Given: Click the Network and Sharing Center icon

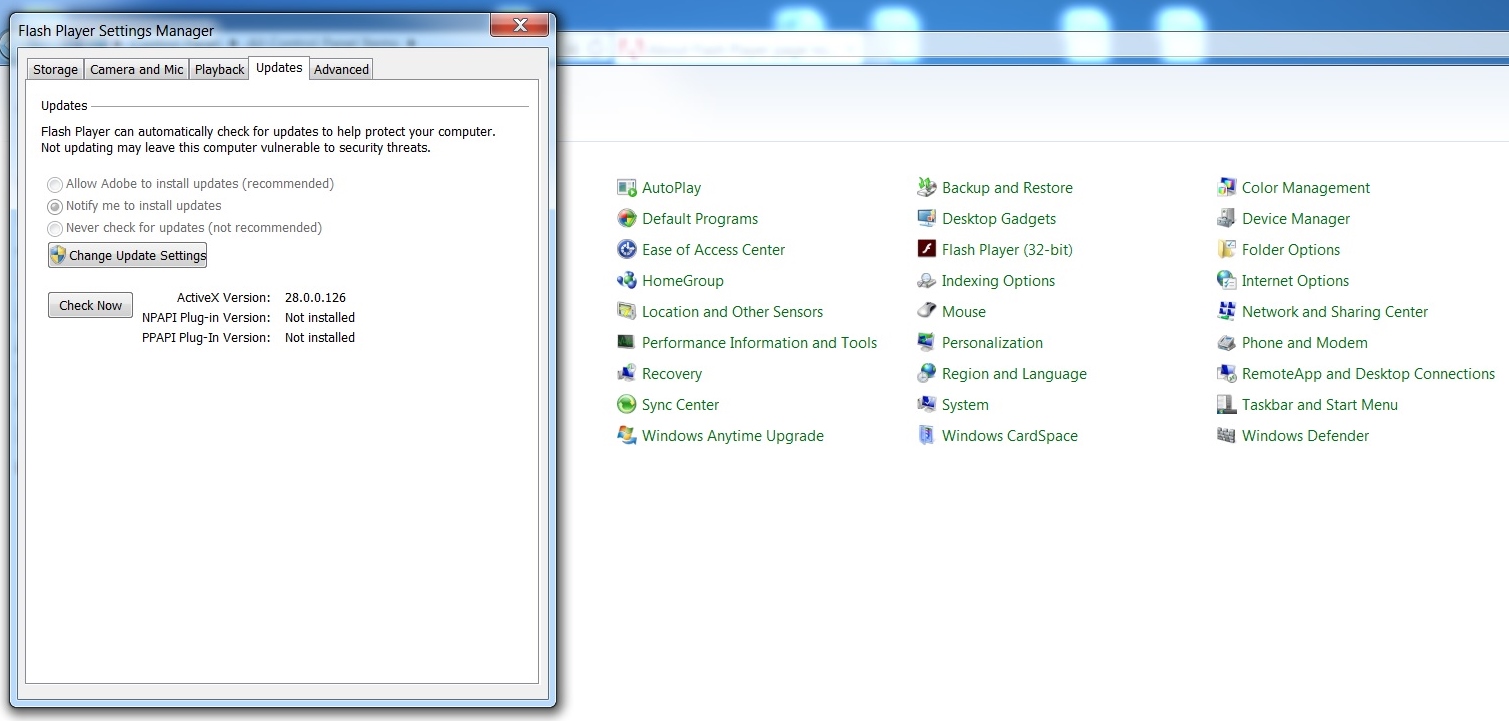Looking at the screenshot, I should [1227, 312].
